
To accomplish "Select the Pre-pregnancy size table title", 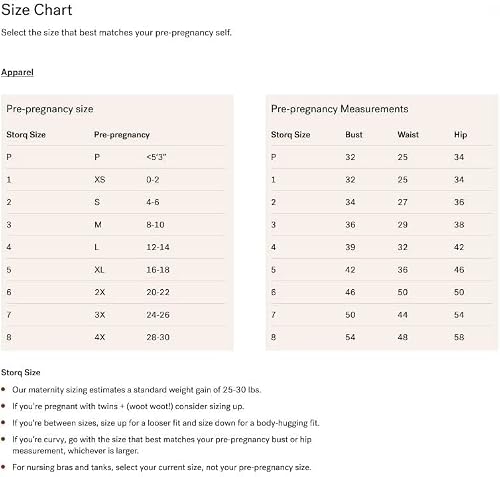I will tap(50, 109).
